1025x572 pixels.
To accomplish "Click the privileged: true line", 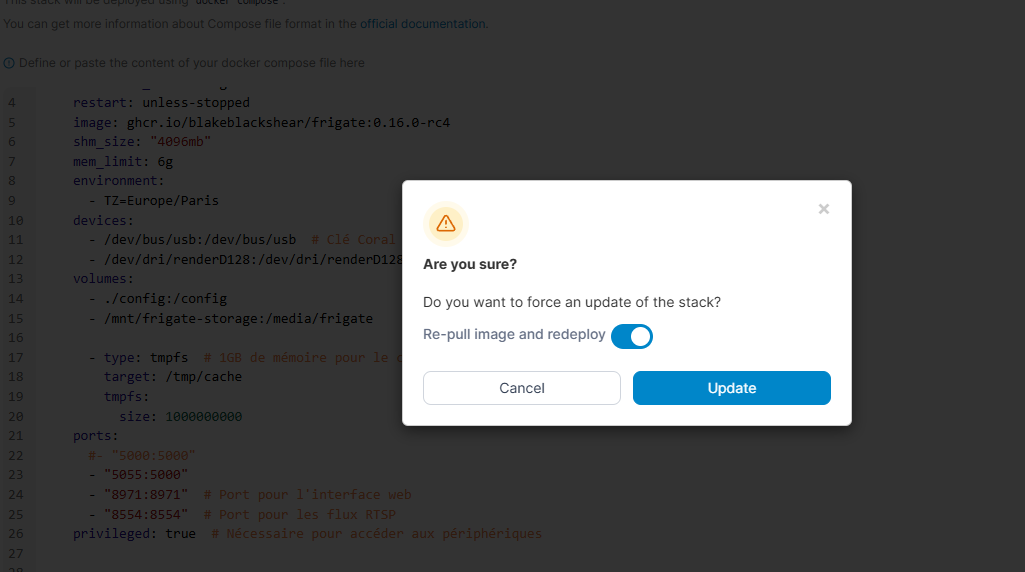I will tap(134, 533).
